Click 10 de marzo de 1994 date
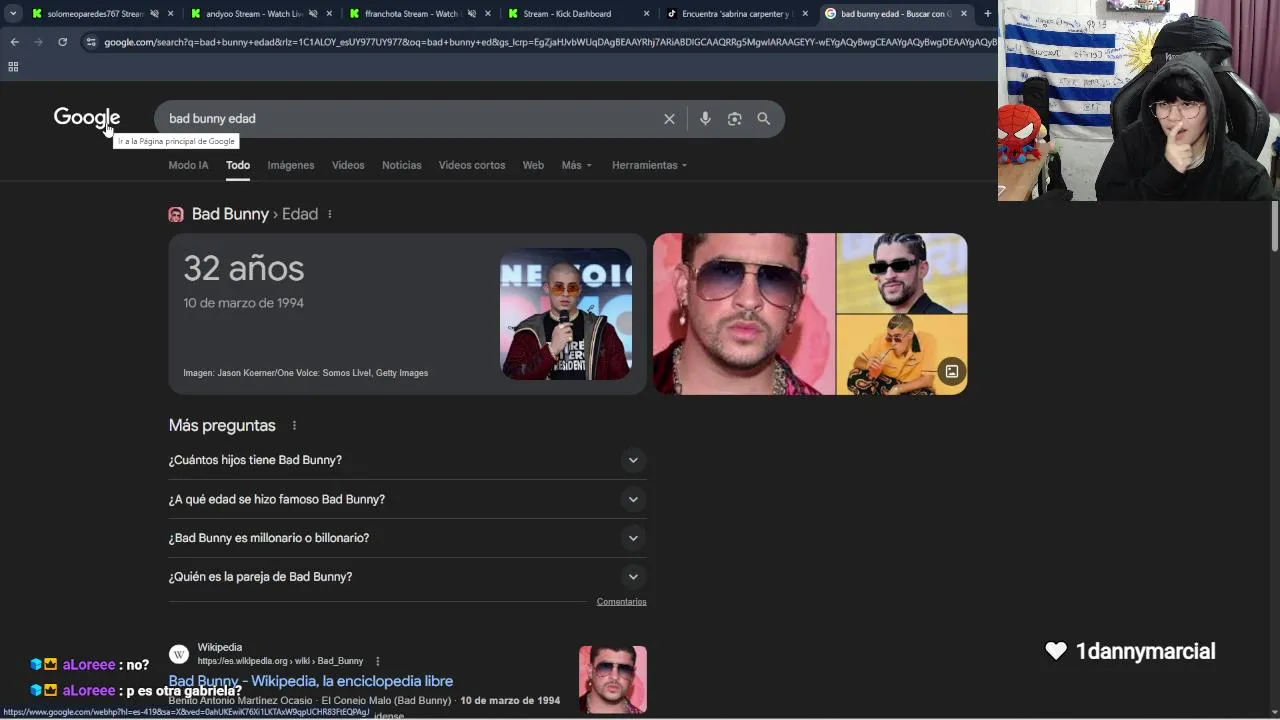The image size is (1280, 720). click(243, 303)
